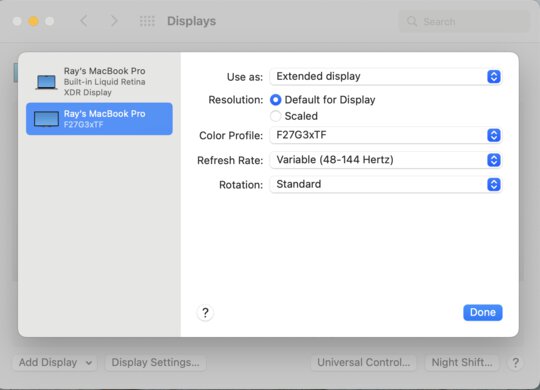The width and height of the screenshot is (540, 390).
Task: Show all preferences grid icon
Action: (147, 21)
